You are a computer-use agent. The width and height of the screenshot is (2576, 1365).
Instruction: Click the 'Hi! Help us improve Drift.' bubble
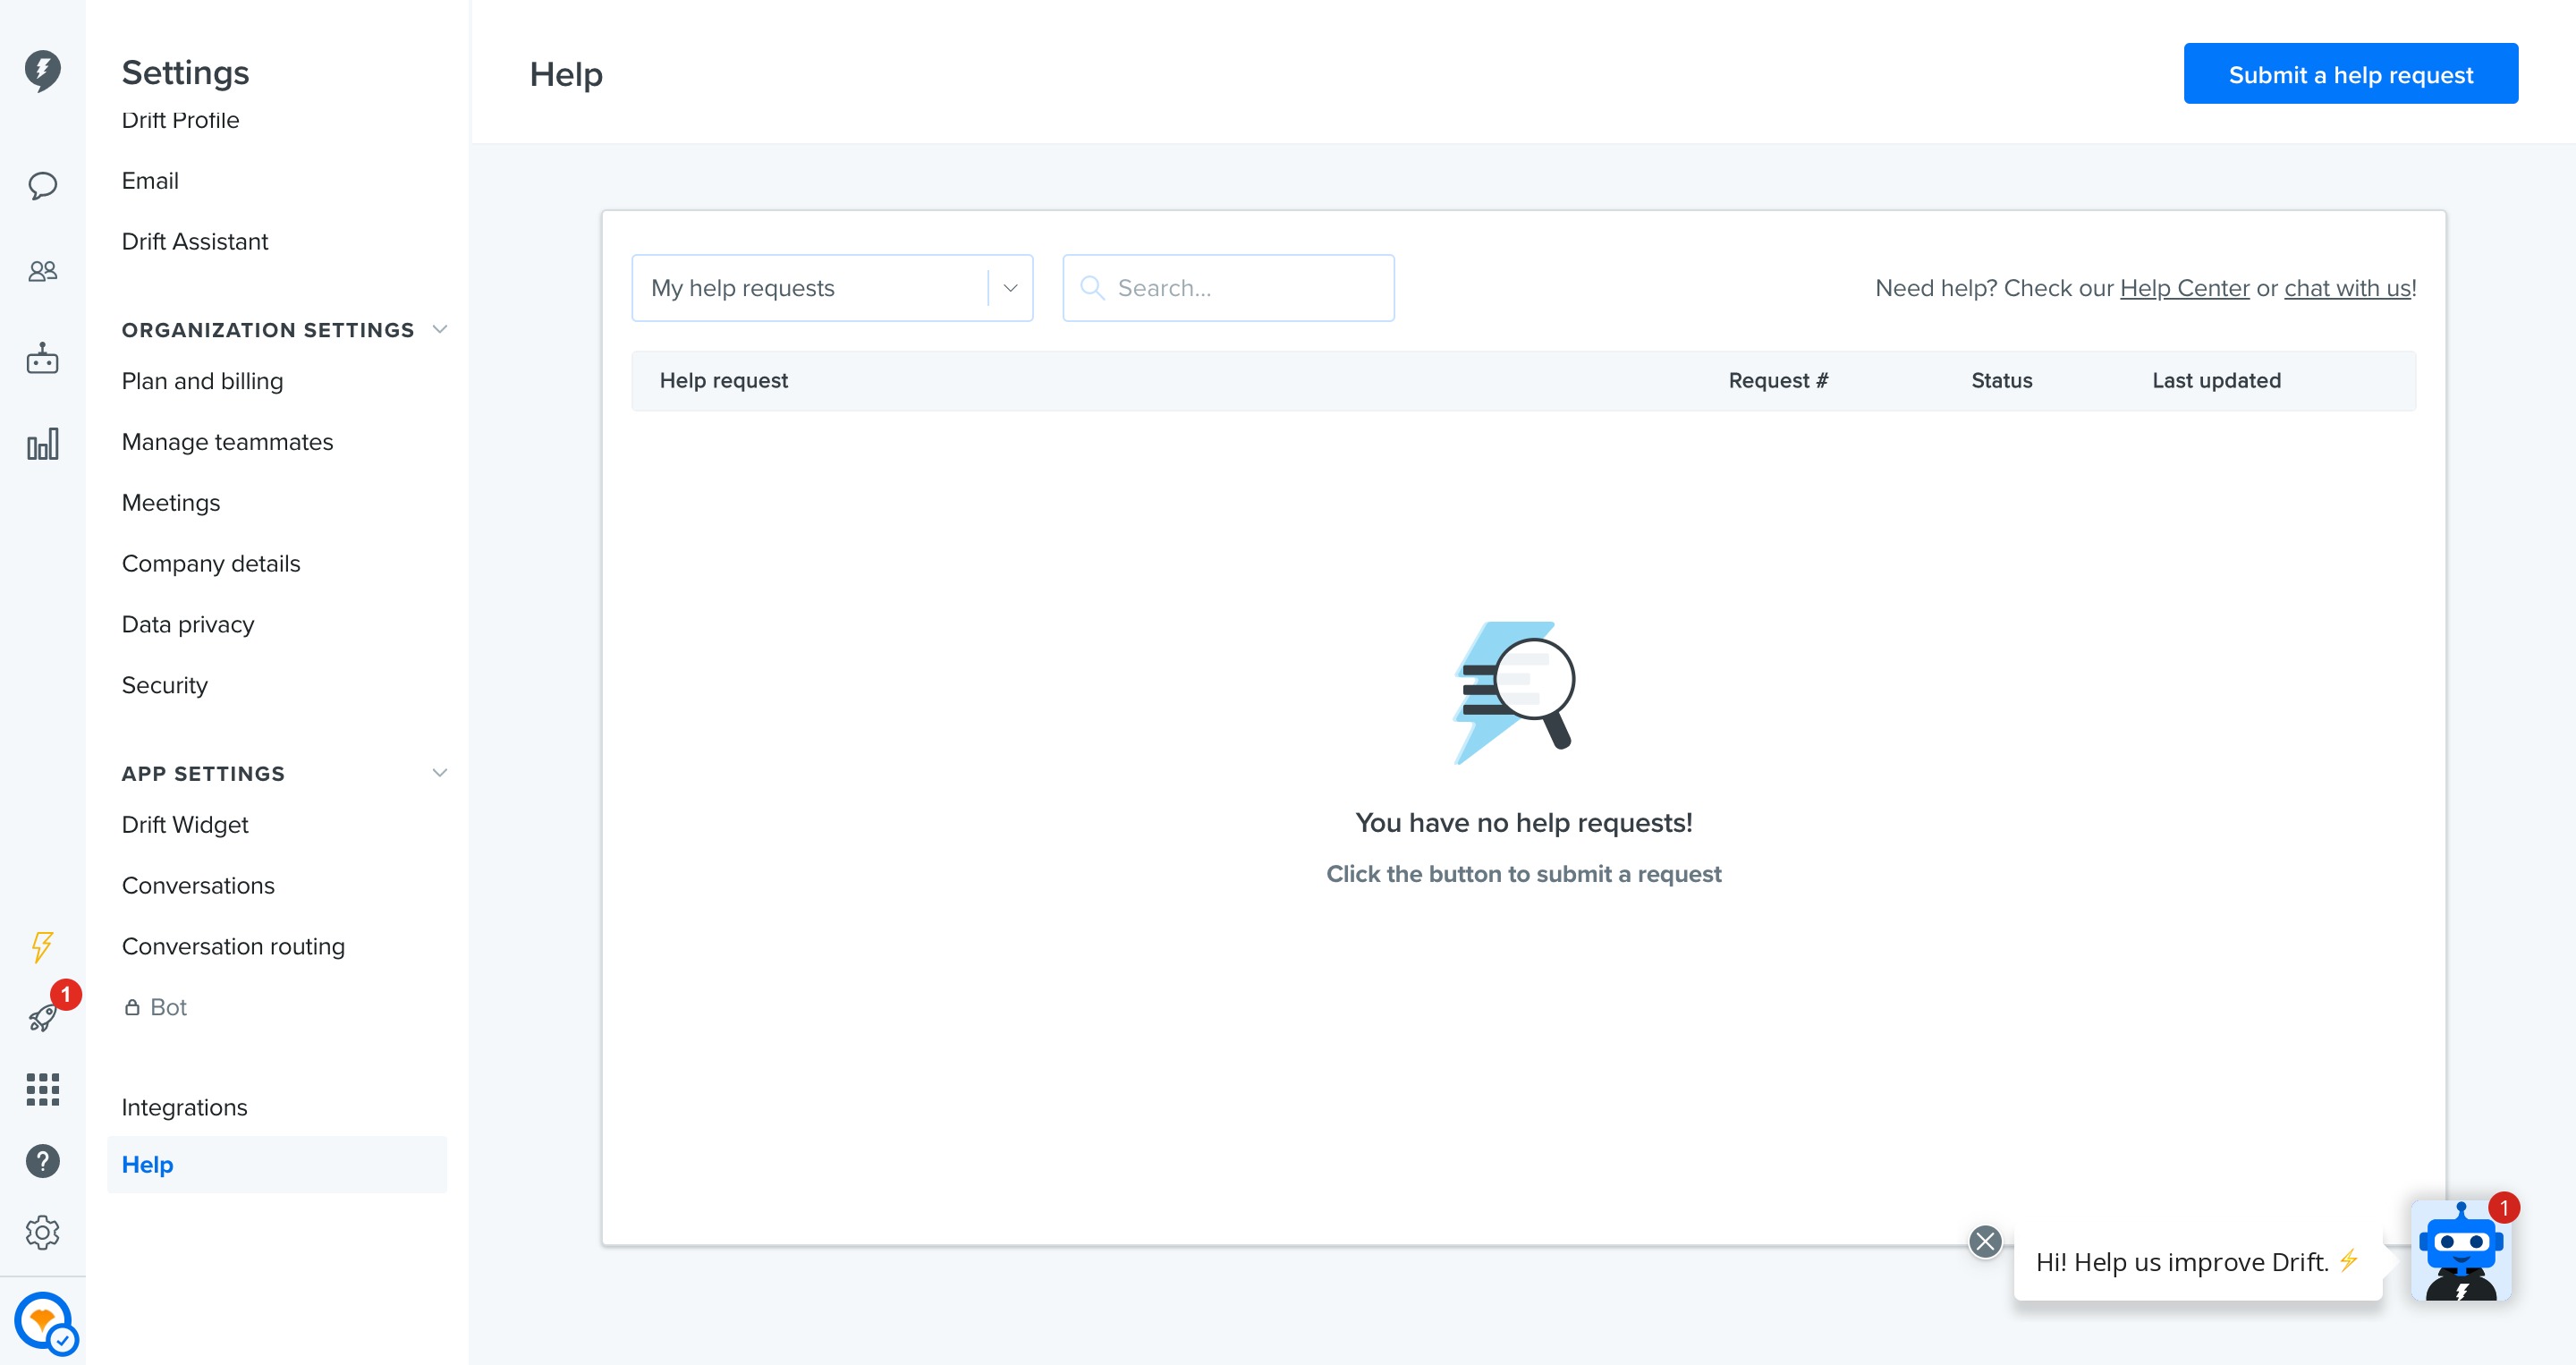pyautogui.click(x=2197, y=1262)
